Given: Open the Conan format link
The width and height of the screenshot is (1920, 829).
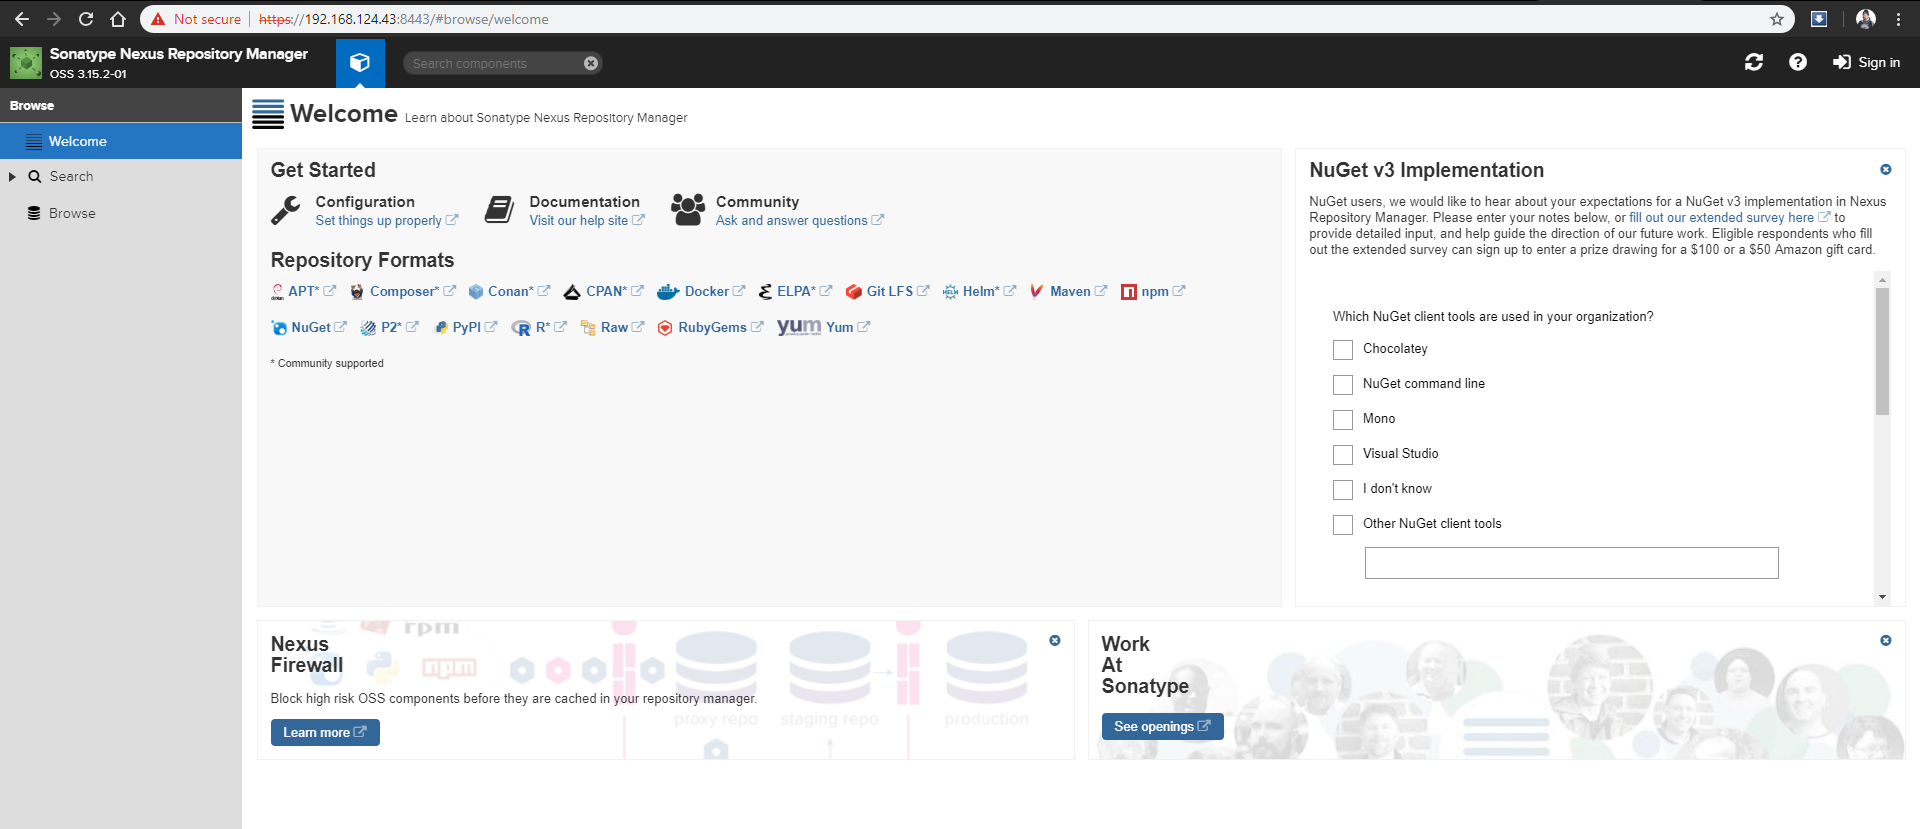Looking at the screenshot, I should [x=510, y=291].
